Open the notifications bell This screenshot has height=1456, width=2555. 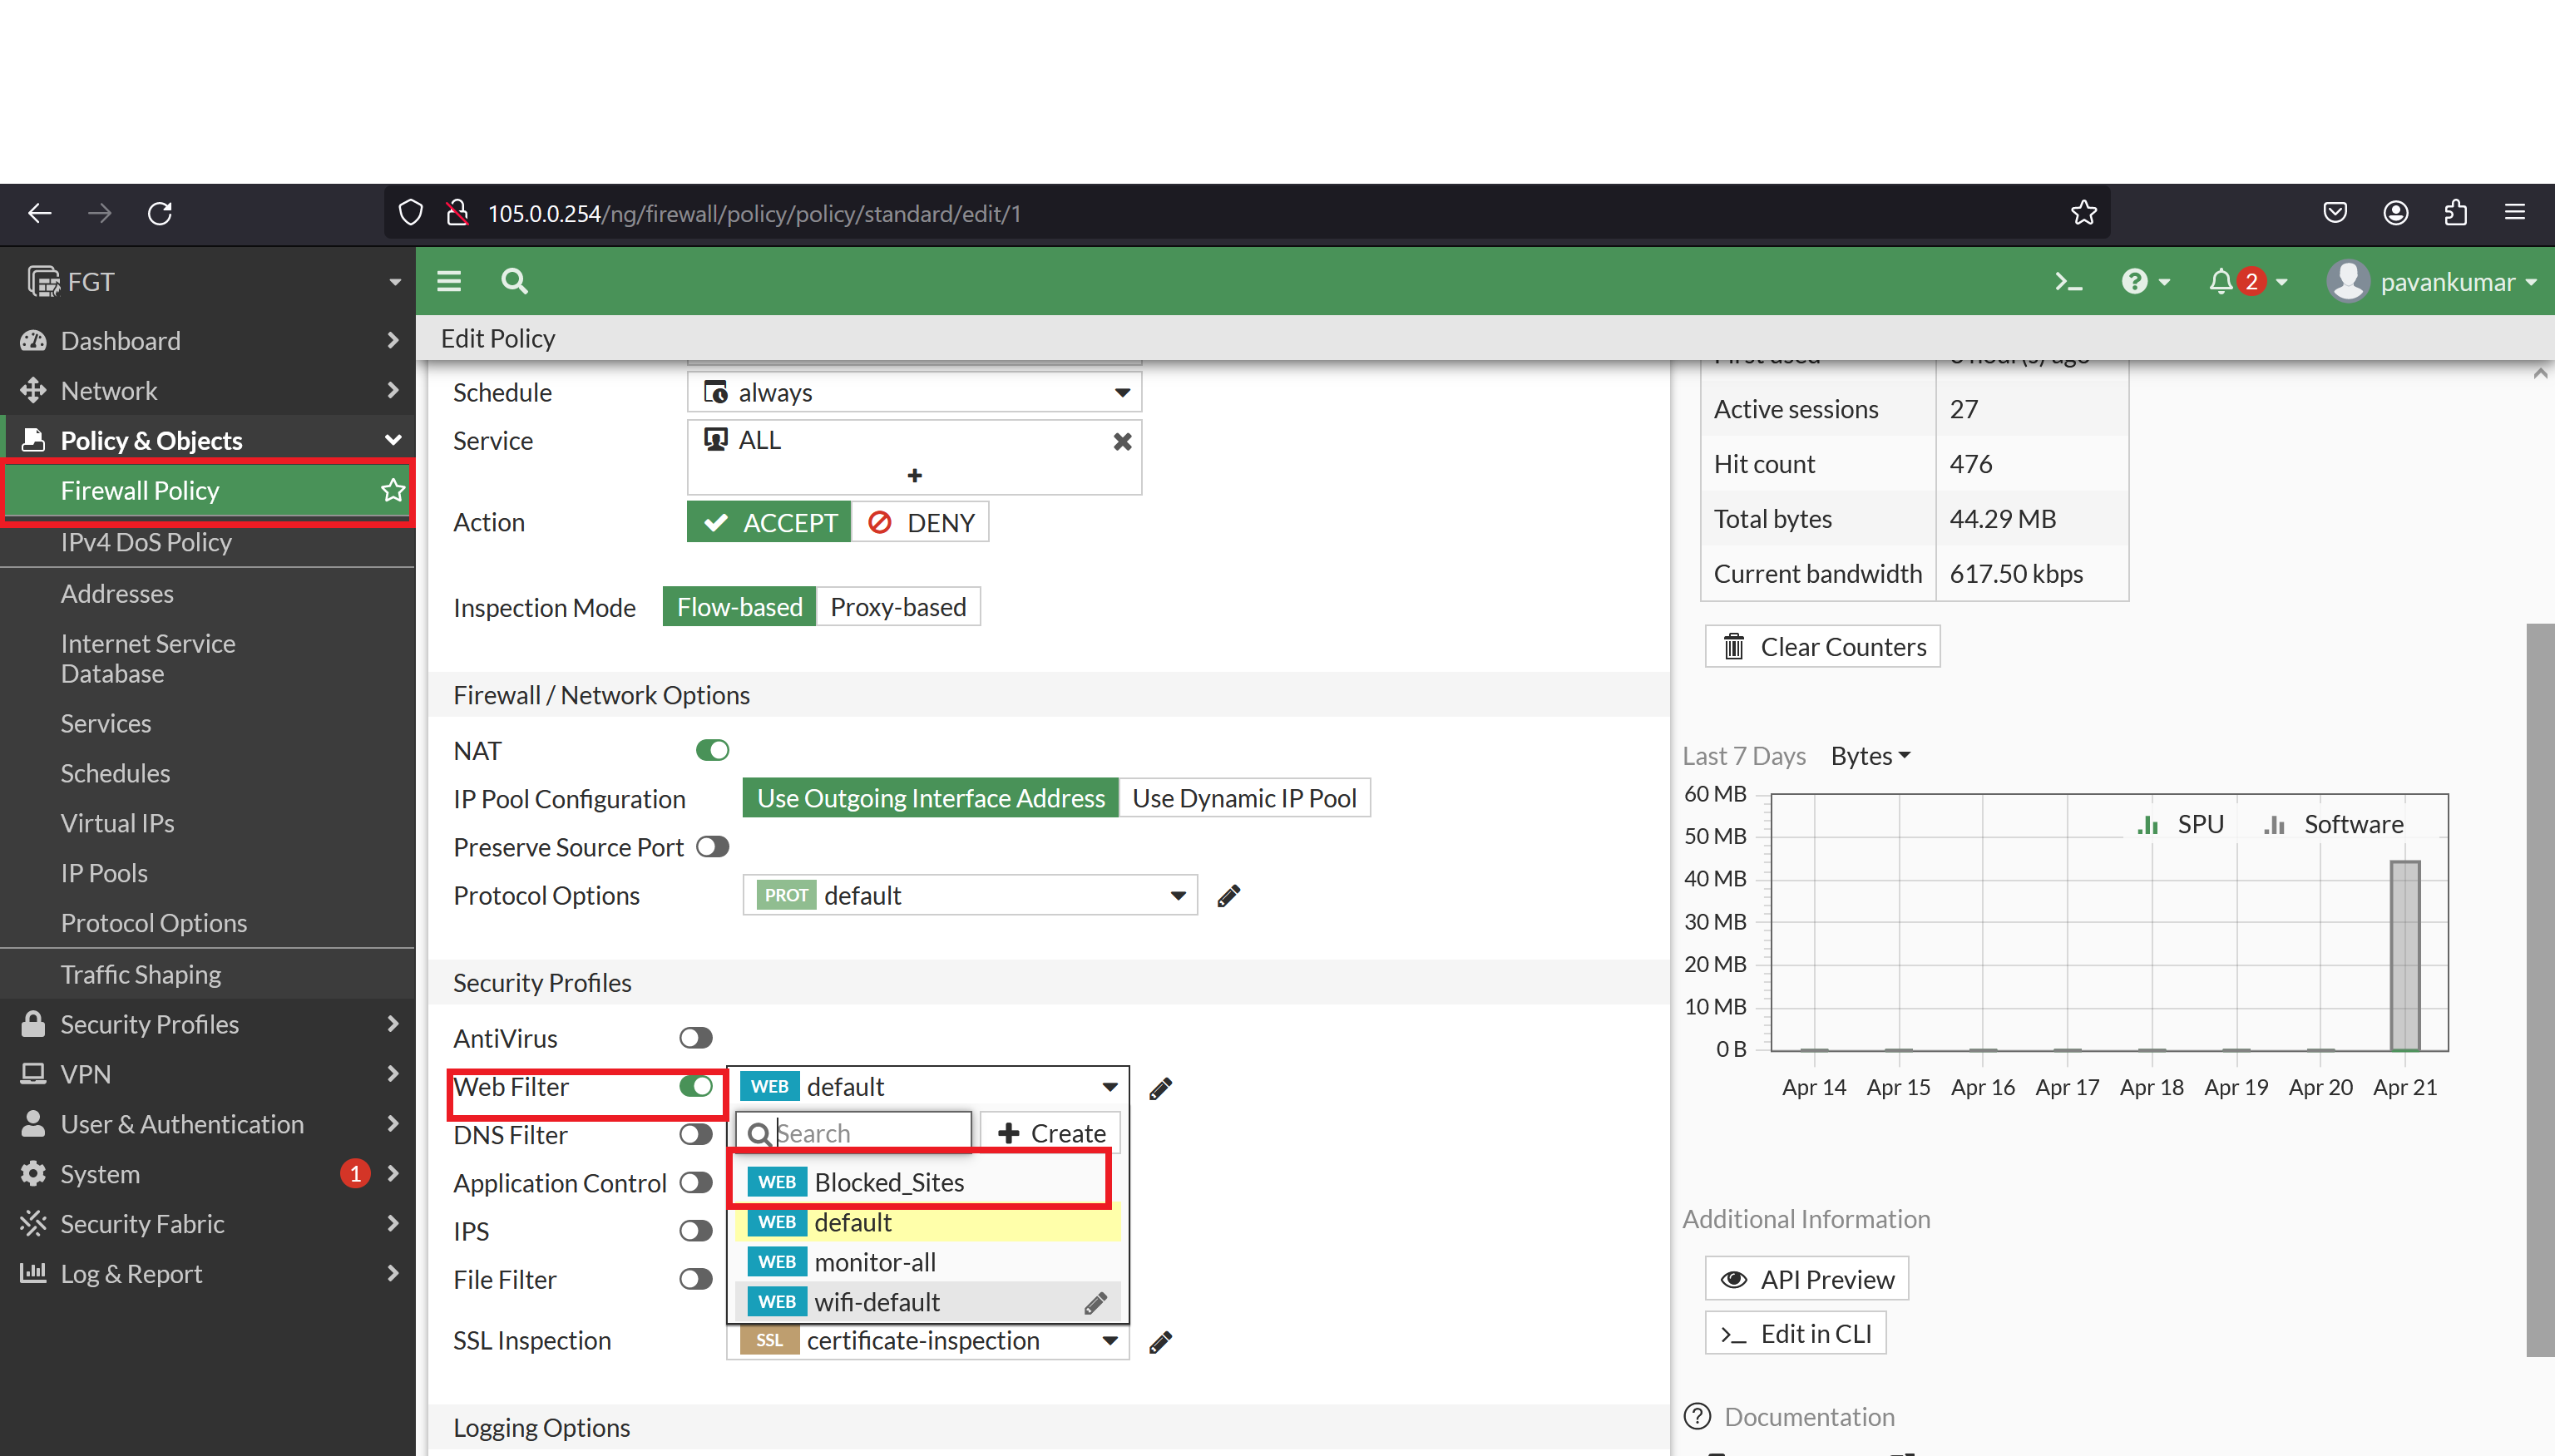tap(2220, 281)
